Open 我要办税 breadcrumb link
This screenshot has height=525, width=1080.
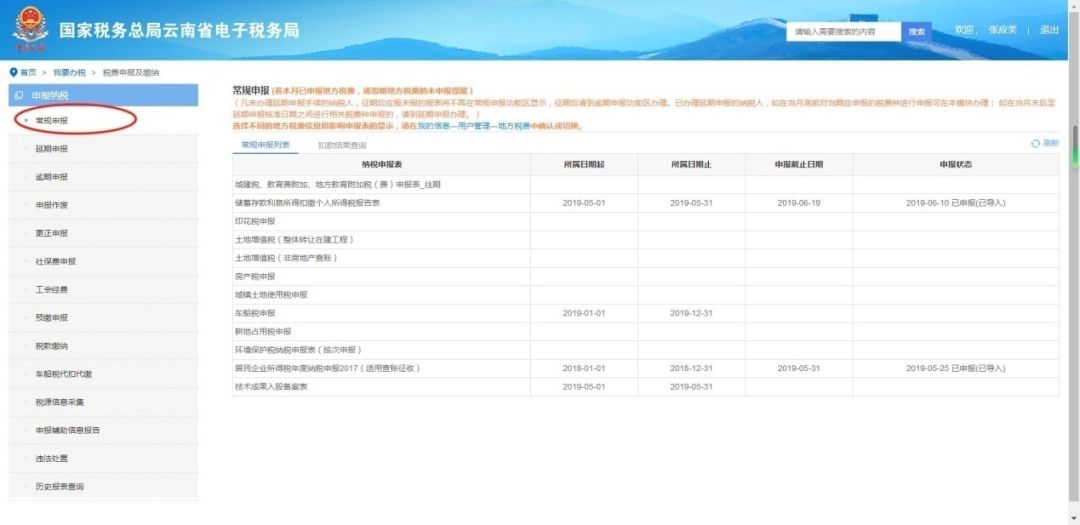click(x=70, y=72)
